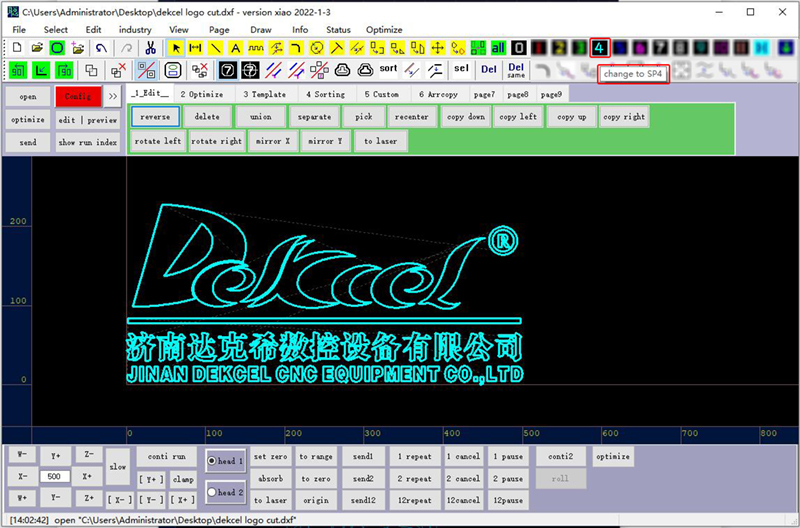Switch to the '4 Sorting' tab

(326, 94)
